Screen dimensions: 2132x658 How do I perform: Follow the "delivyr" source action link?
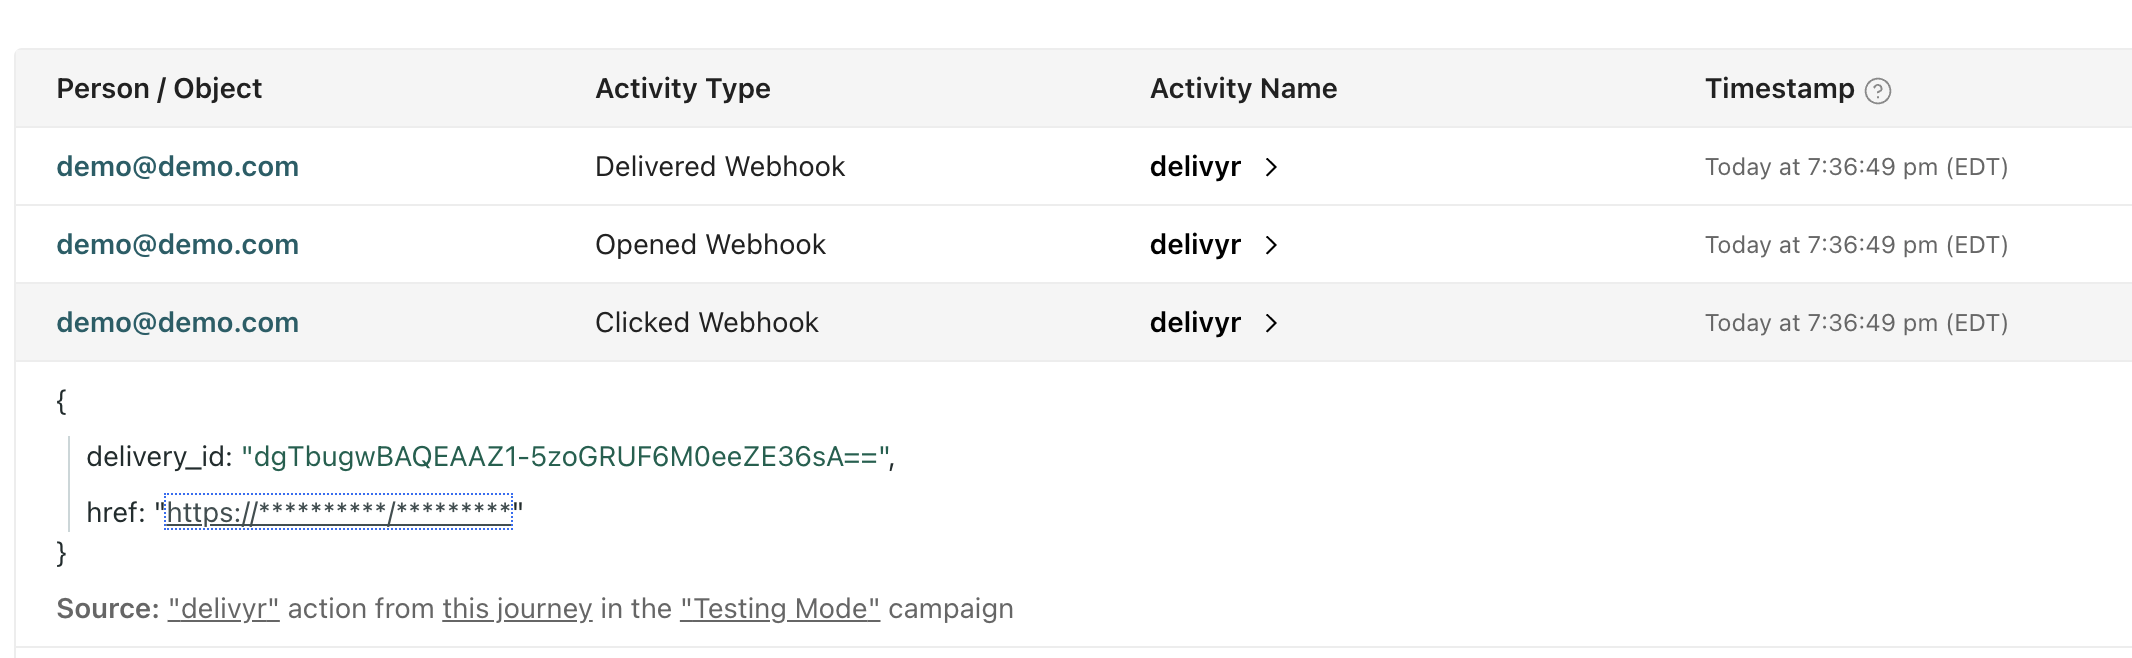223,609
